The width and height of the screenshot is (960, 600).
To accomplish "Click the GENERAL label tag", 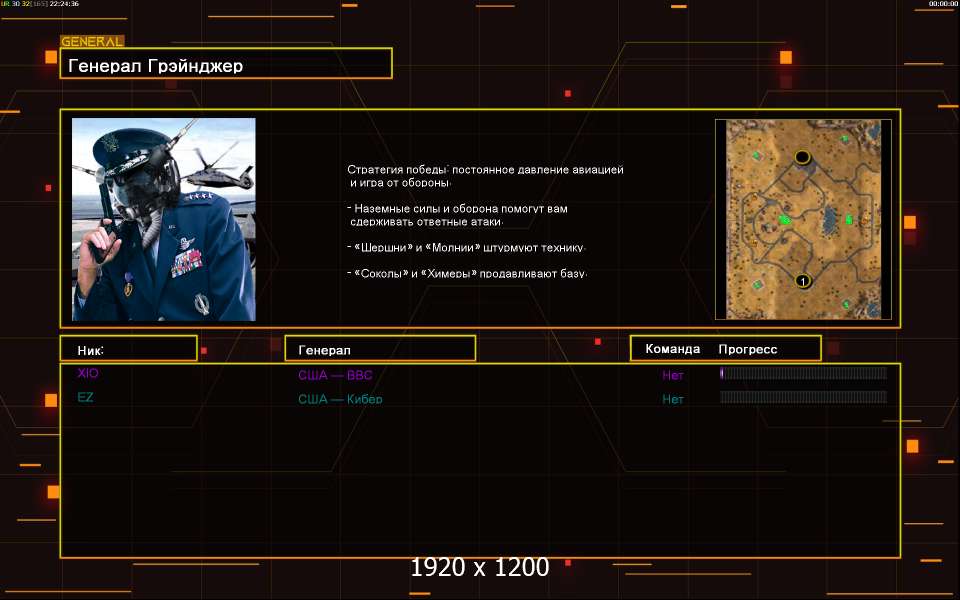I will (x=92, y=42).
